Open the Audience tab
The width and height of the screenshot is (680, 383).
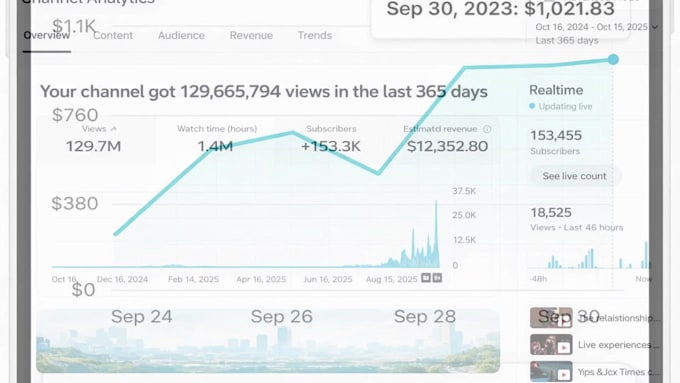click(x=181, y=36)
